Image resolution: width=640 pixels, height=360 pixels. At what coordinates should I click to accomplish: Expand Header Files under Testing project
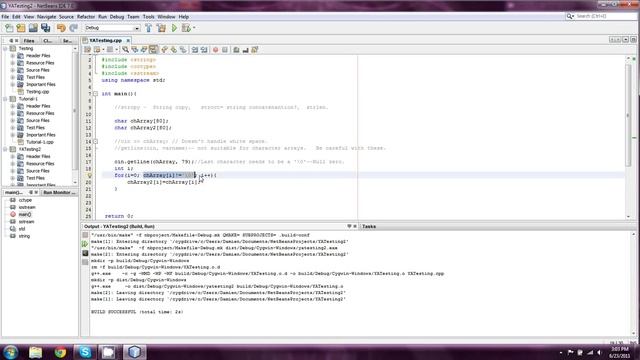click(x=13, y=56)
